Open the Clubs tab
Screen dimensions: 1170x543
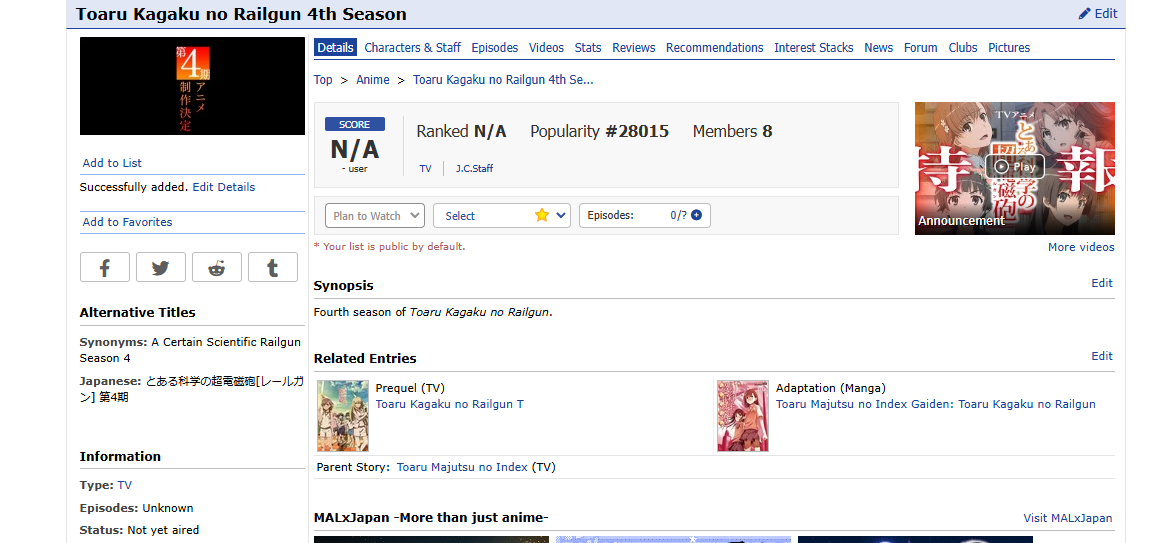click(x=963, y=48)
